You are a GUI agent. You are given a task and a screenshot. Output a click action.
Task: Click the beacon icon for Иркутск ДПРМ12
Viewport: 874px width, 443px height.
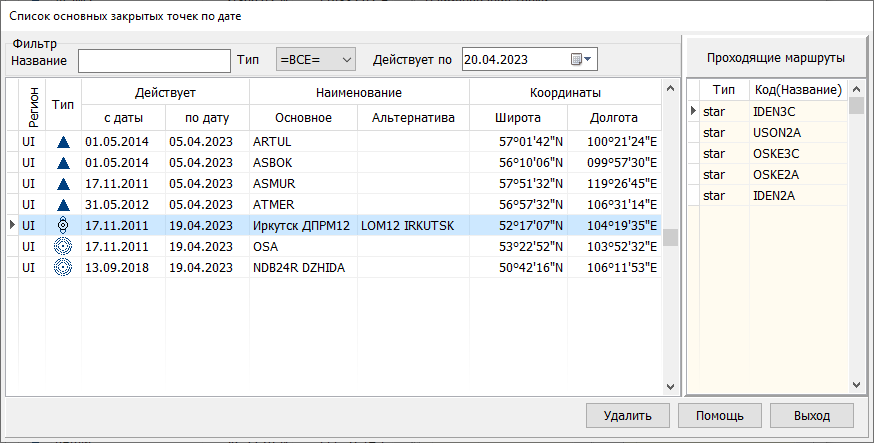(x=63, y=225)
